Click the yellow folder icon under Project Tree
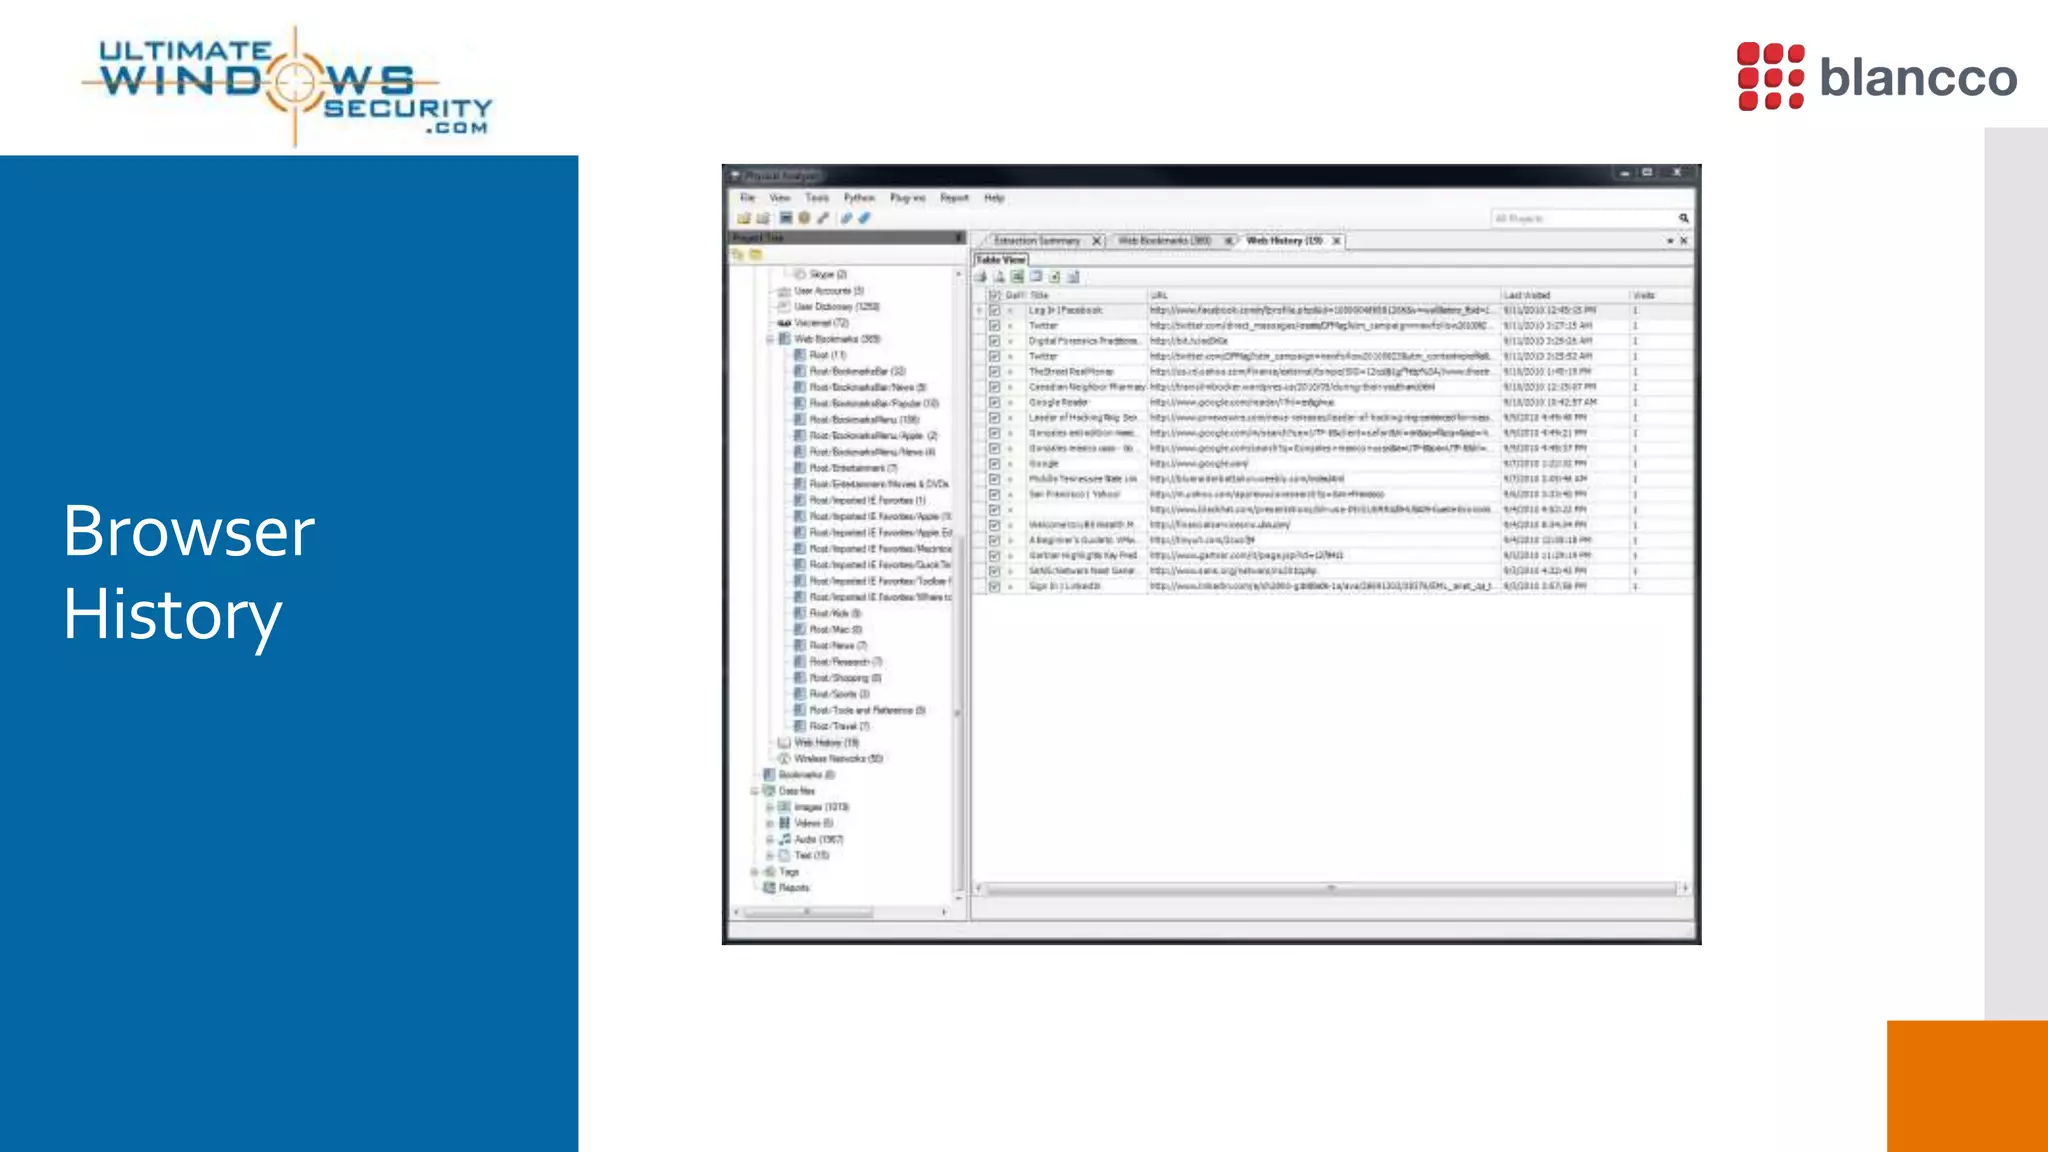This screenshot has height=1152, width=2048. click(x=757, y=255)
